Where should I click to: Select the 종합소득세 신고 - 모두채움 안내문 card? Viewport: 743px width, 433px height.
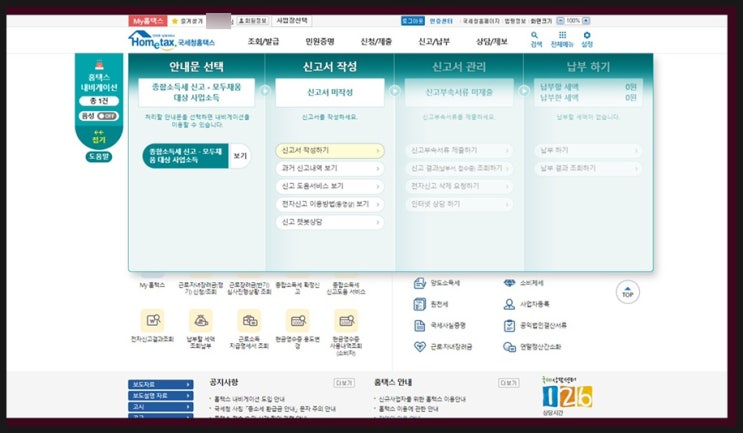(185, 156)
